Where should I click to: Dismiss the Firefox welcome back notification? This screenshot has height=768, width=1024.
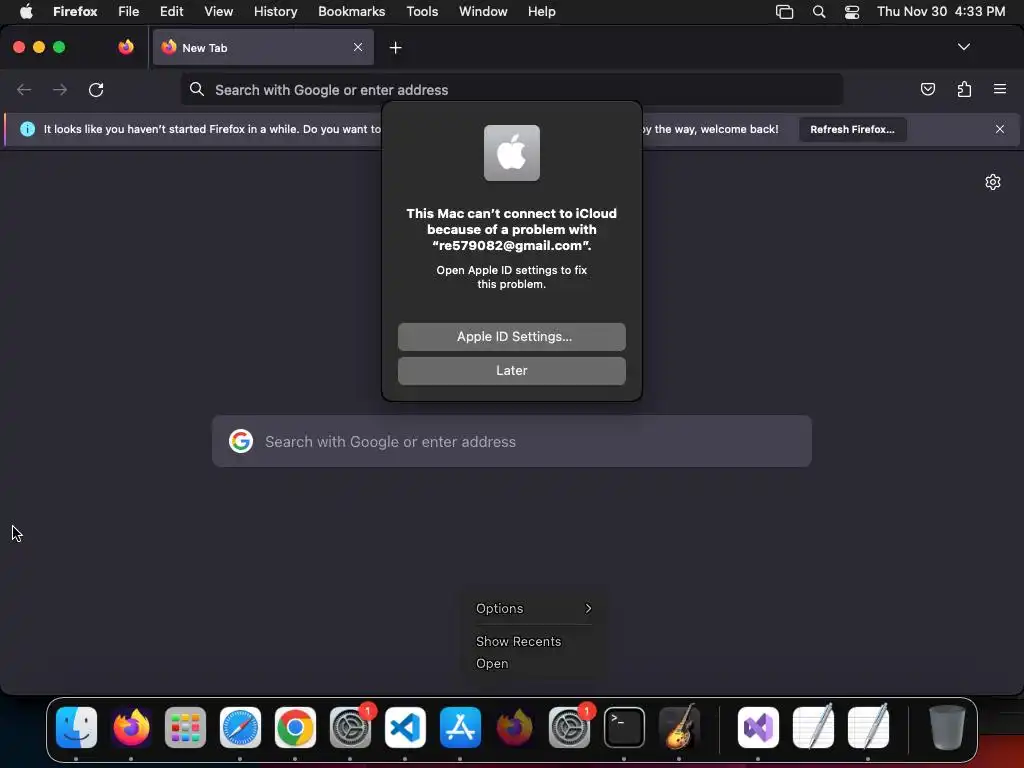coord(1000,129)
